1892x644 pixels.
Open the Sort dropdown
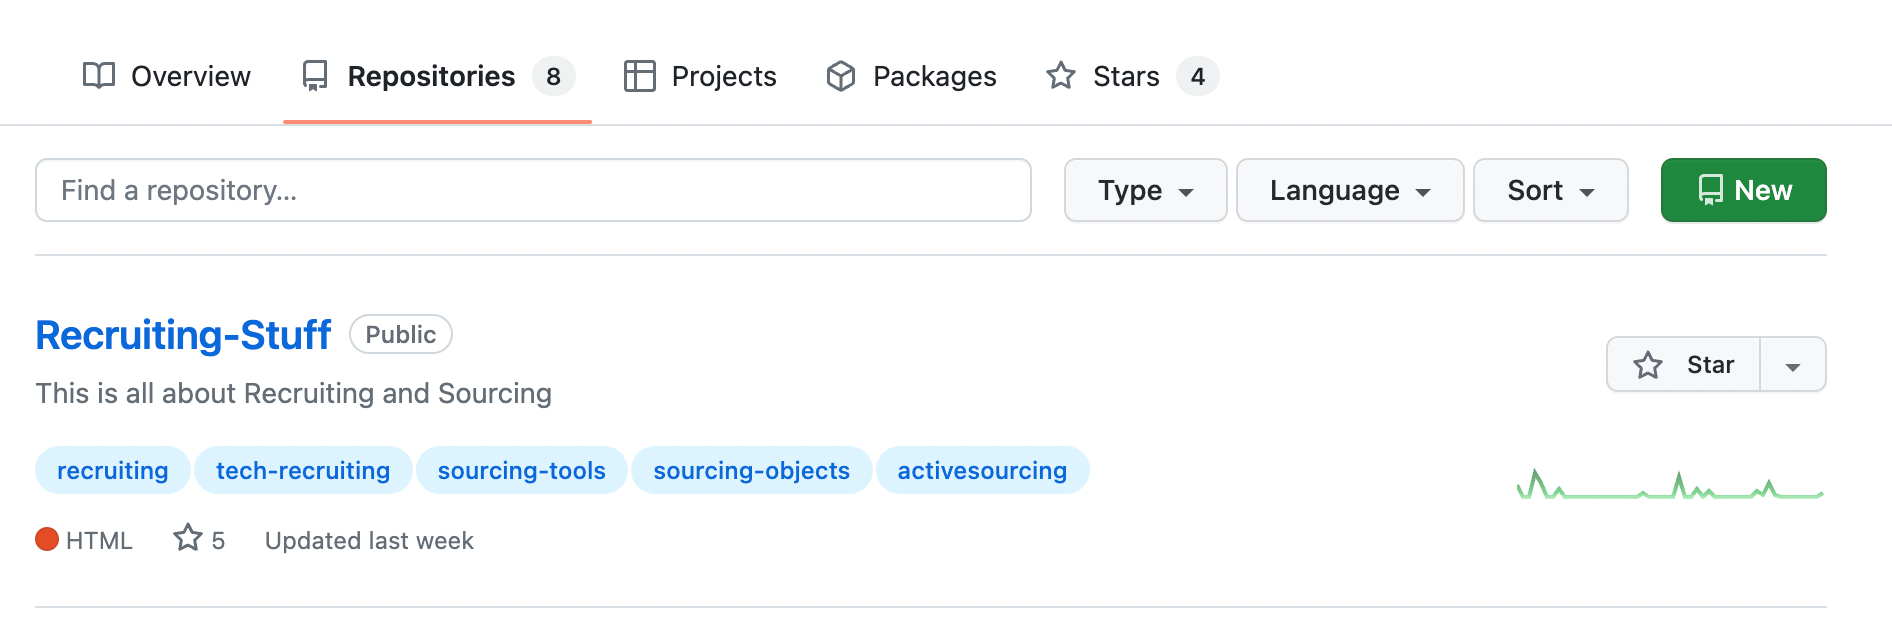[1550, 190]
